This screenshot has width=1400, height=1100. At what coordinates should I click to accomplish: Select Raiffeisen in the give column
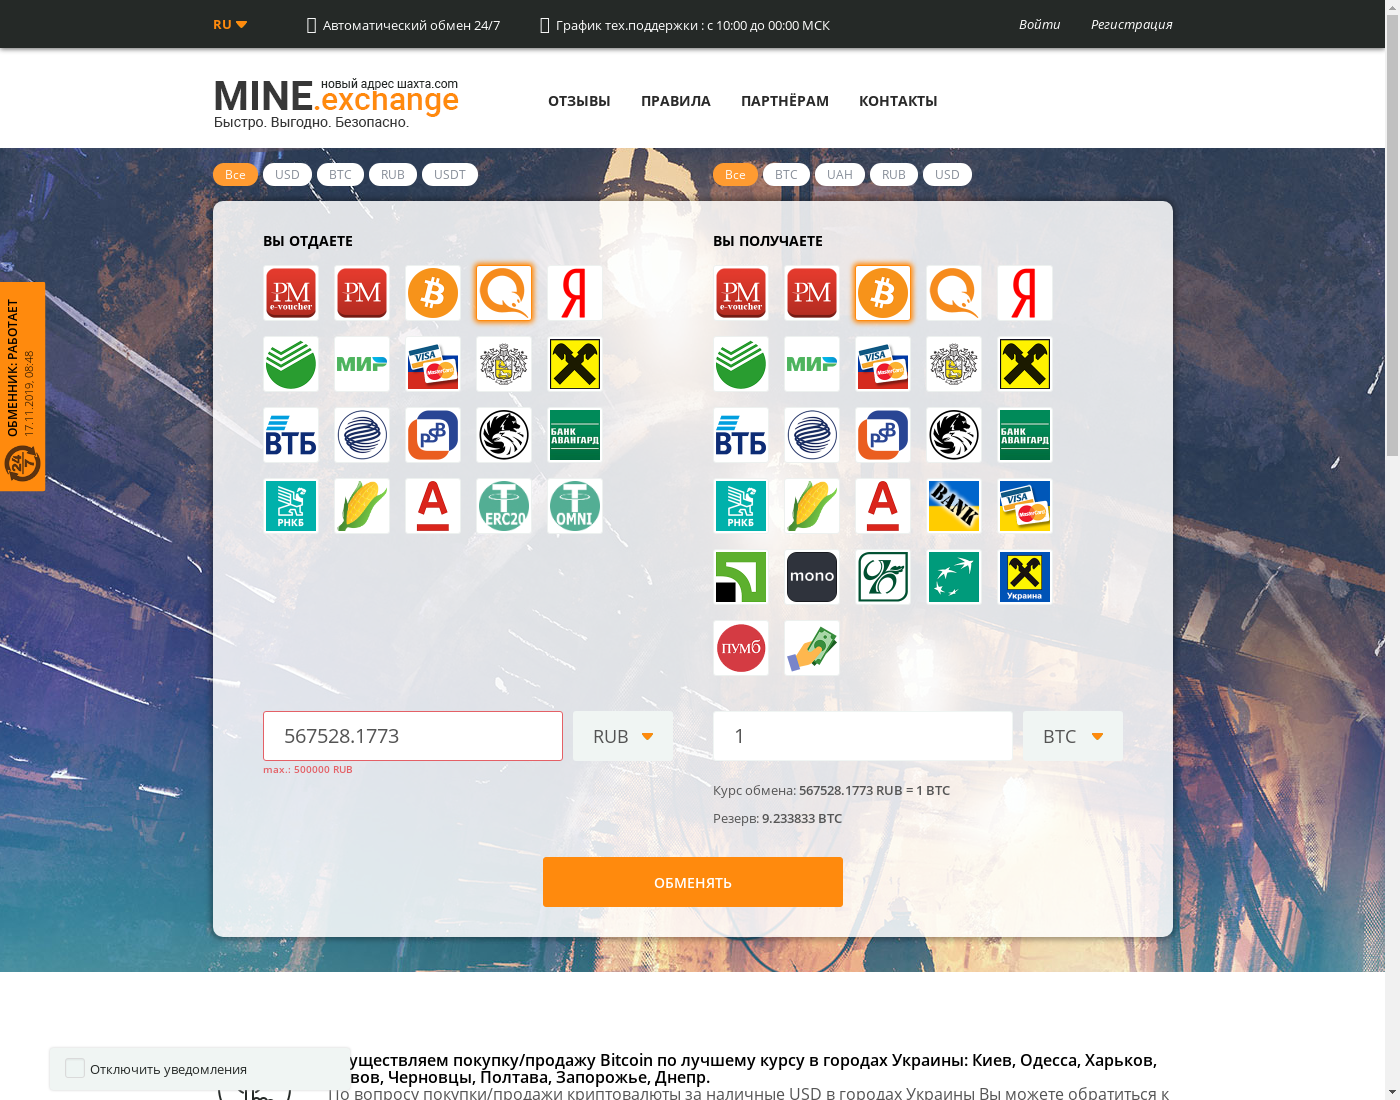pyautogui.click(x=575, y=364)
